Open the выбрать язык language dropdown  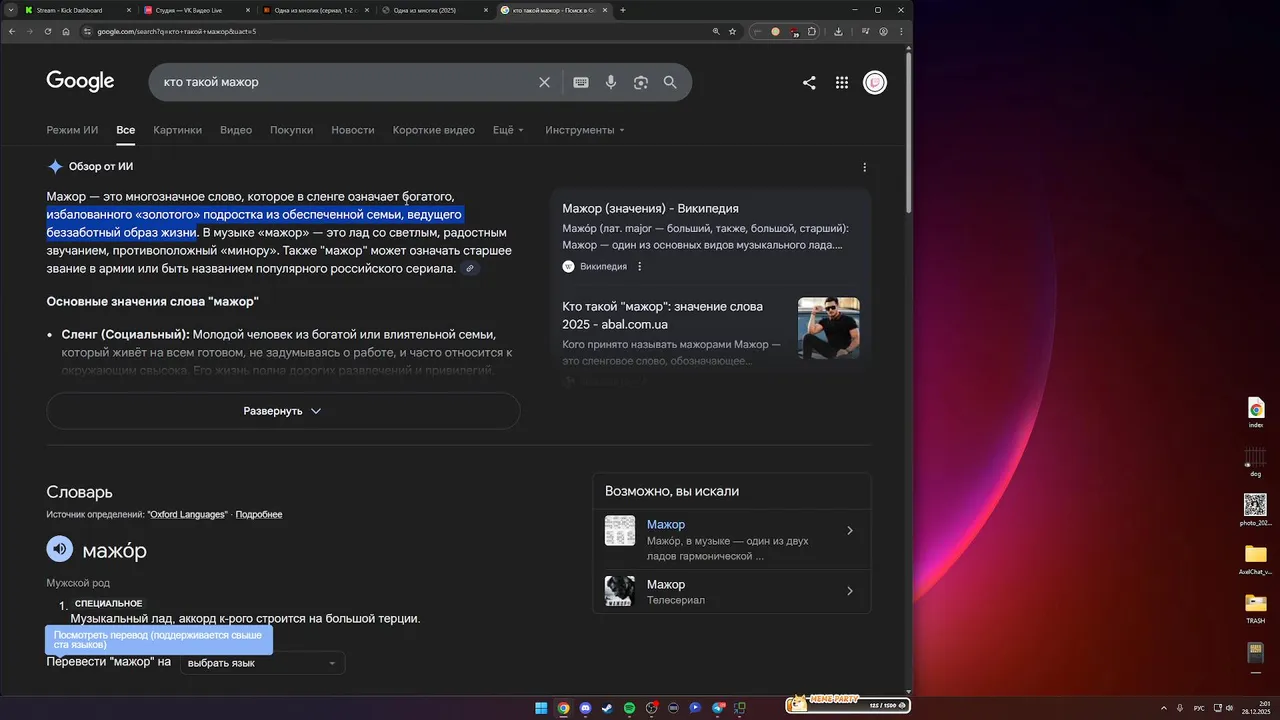[263, 663]
